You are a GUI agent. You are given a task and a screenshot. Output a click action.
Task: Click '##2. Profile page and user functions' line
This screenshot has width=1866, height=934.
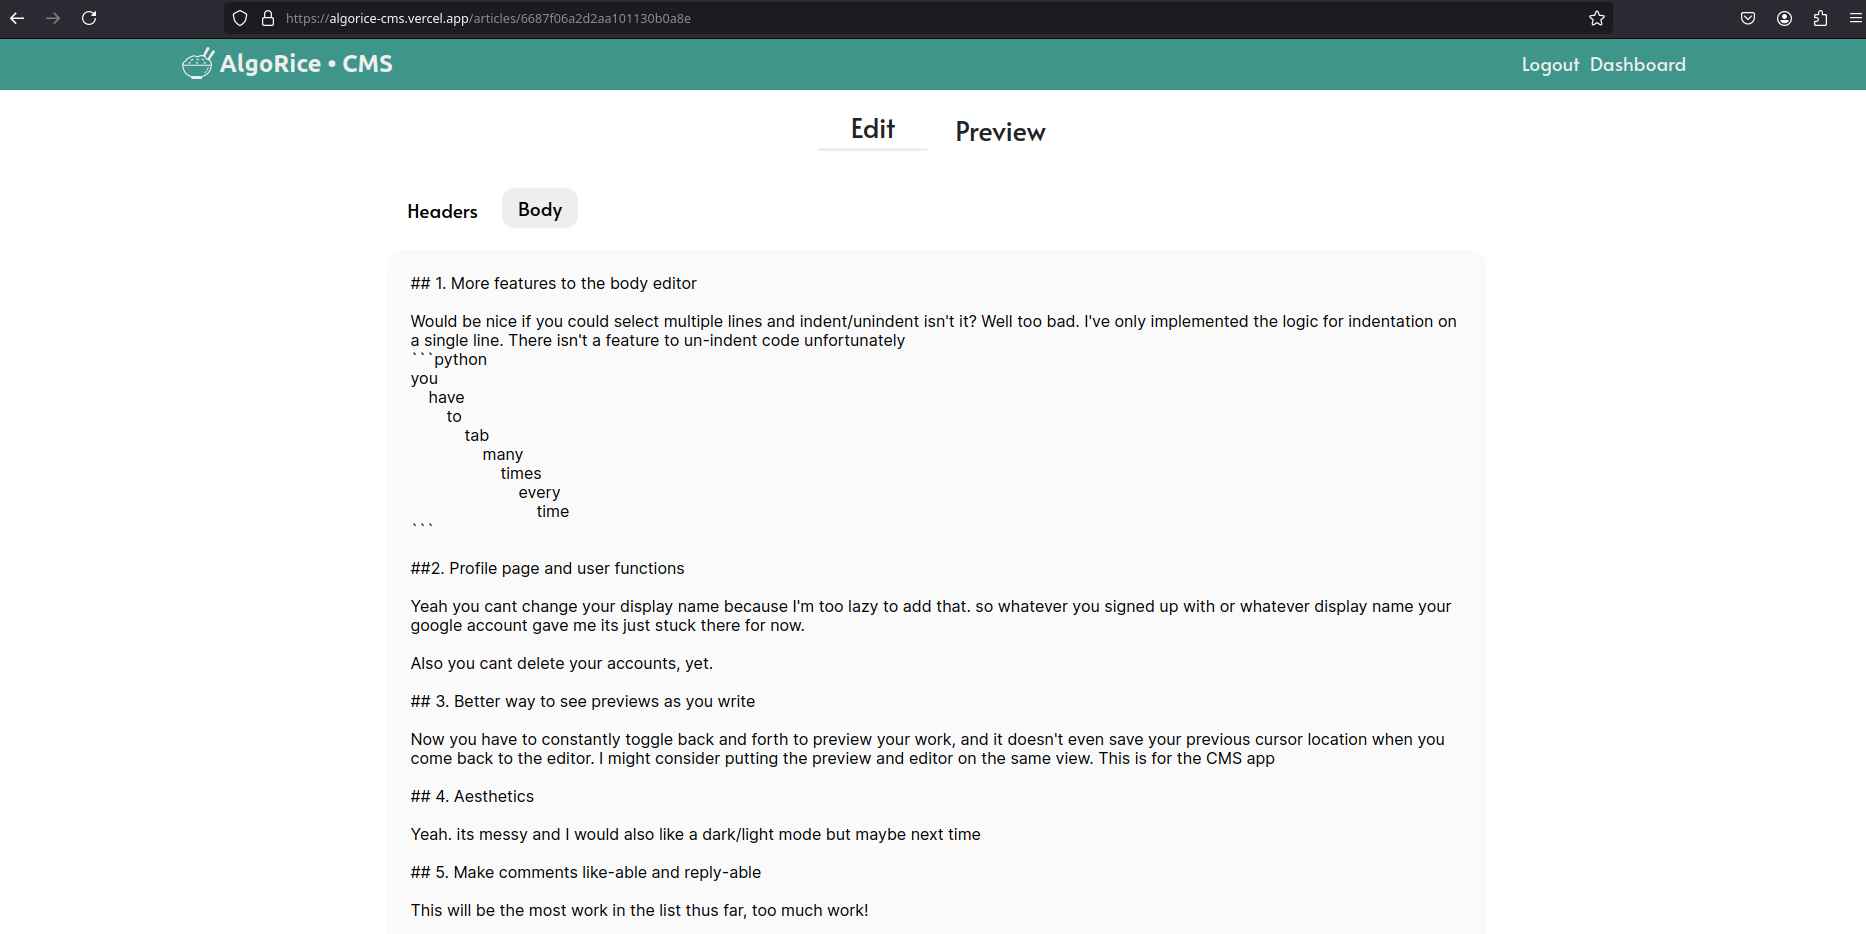click(x=547, y=569)
